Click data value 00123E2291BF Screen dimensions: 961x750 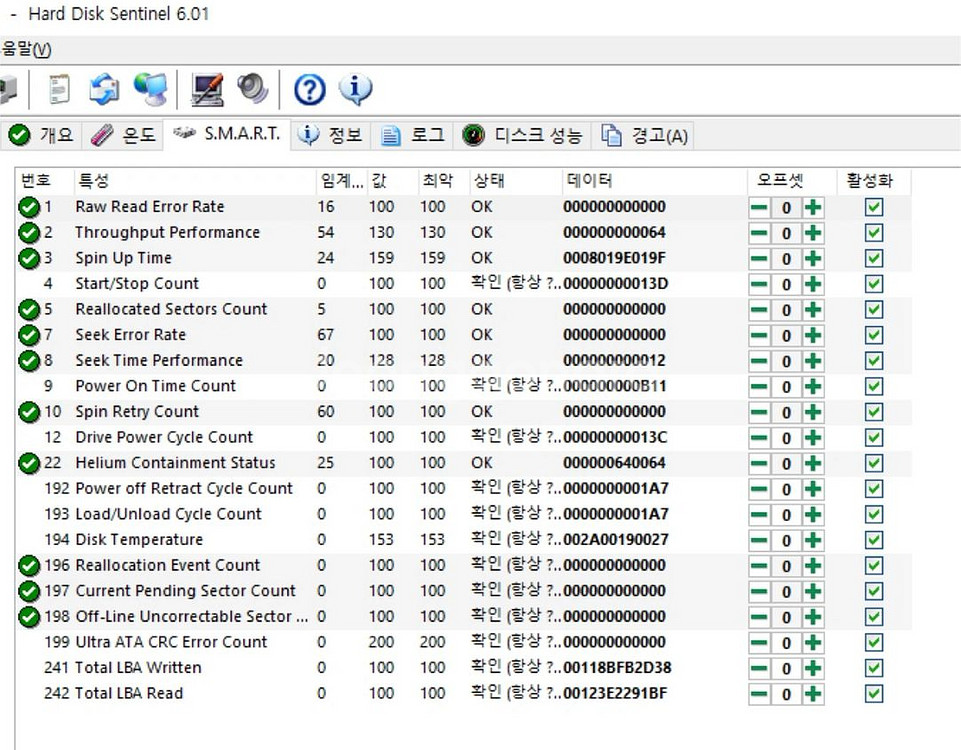pyautogui.click(x=615, y=694)
